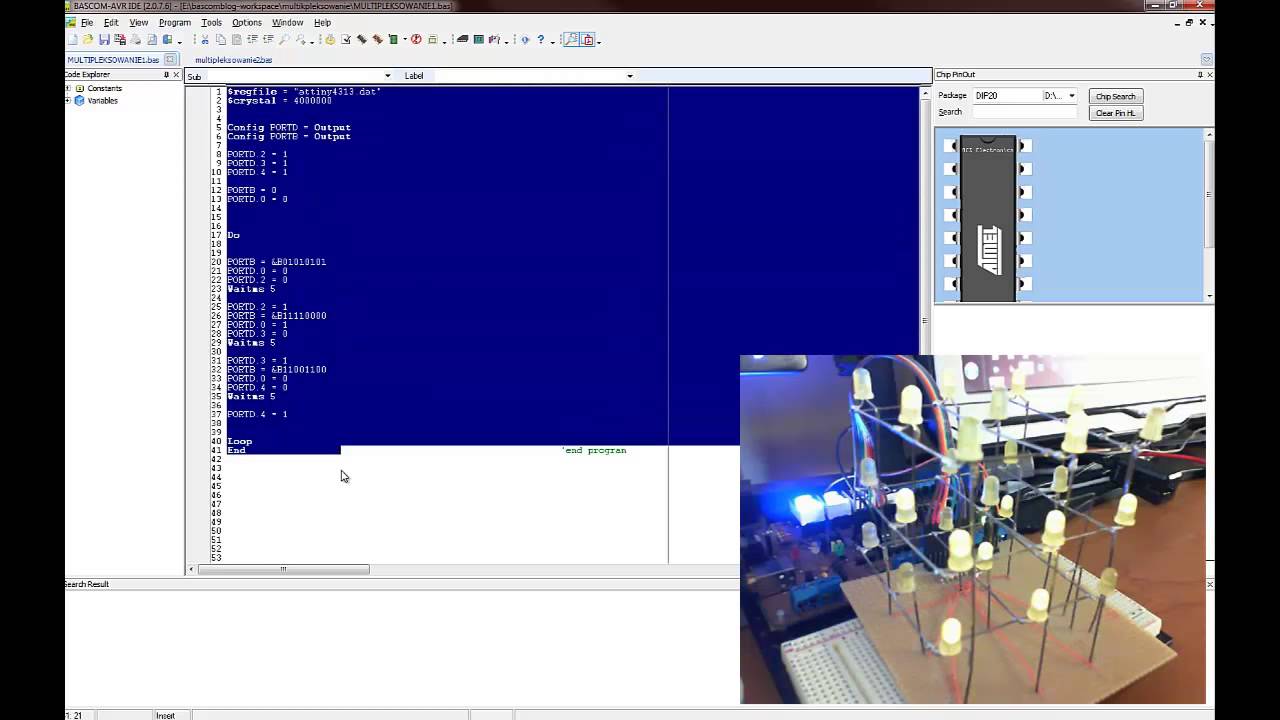Open Find with the magnifier icon
Viewport: 1280px width, 720px height.
coord(284,40)
